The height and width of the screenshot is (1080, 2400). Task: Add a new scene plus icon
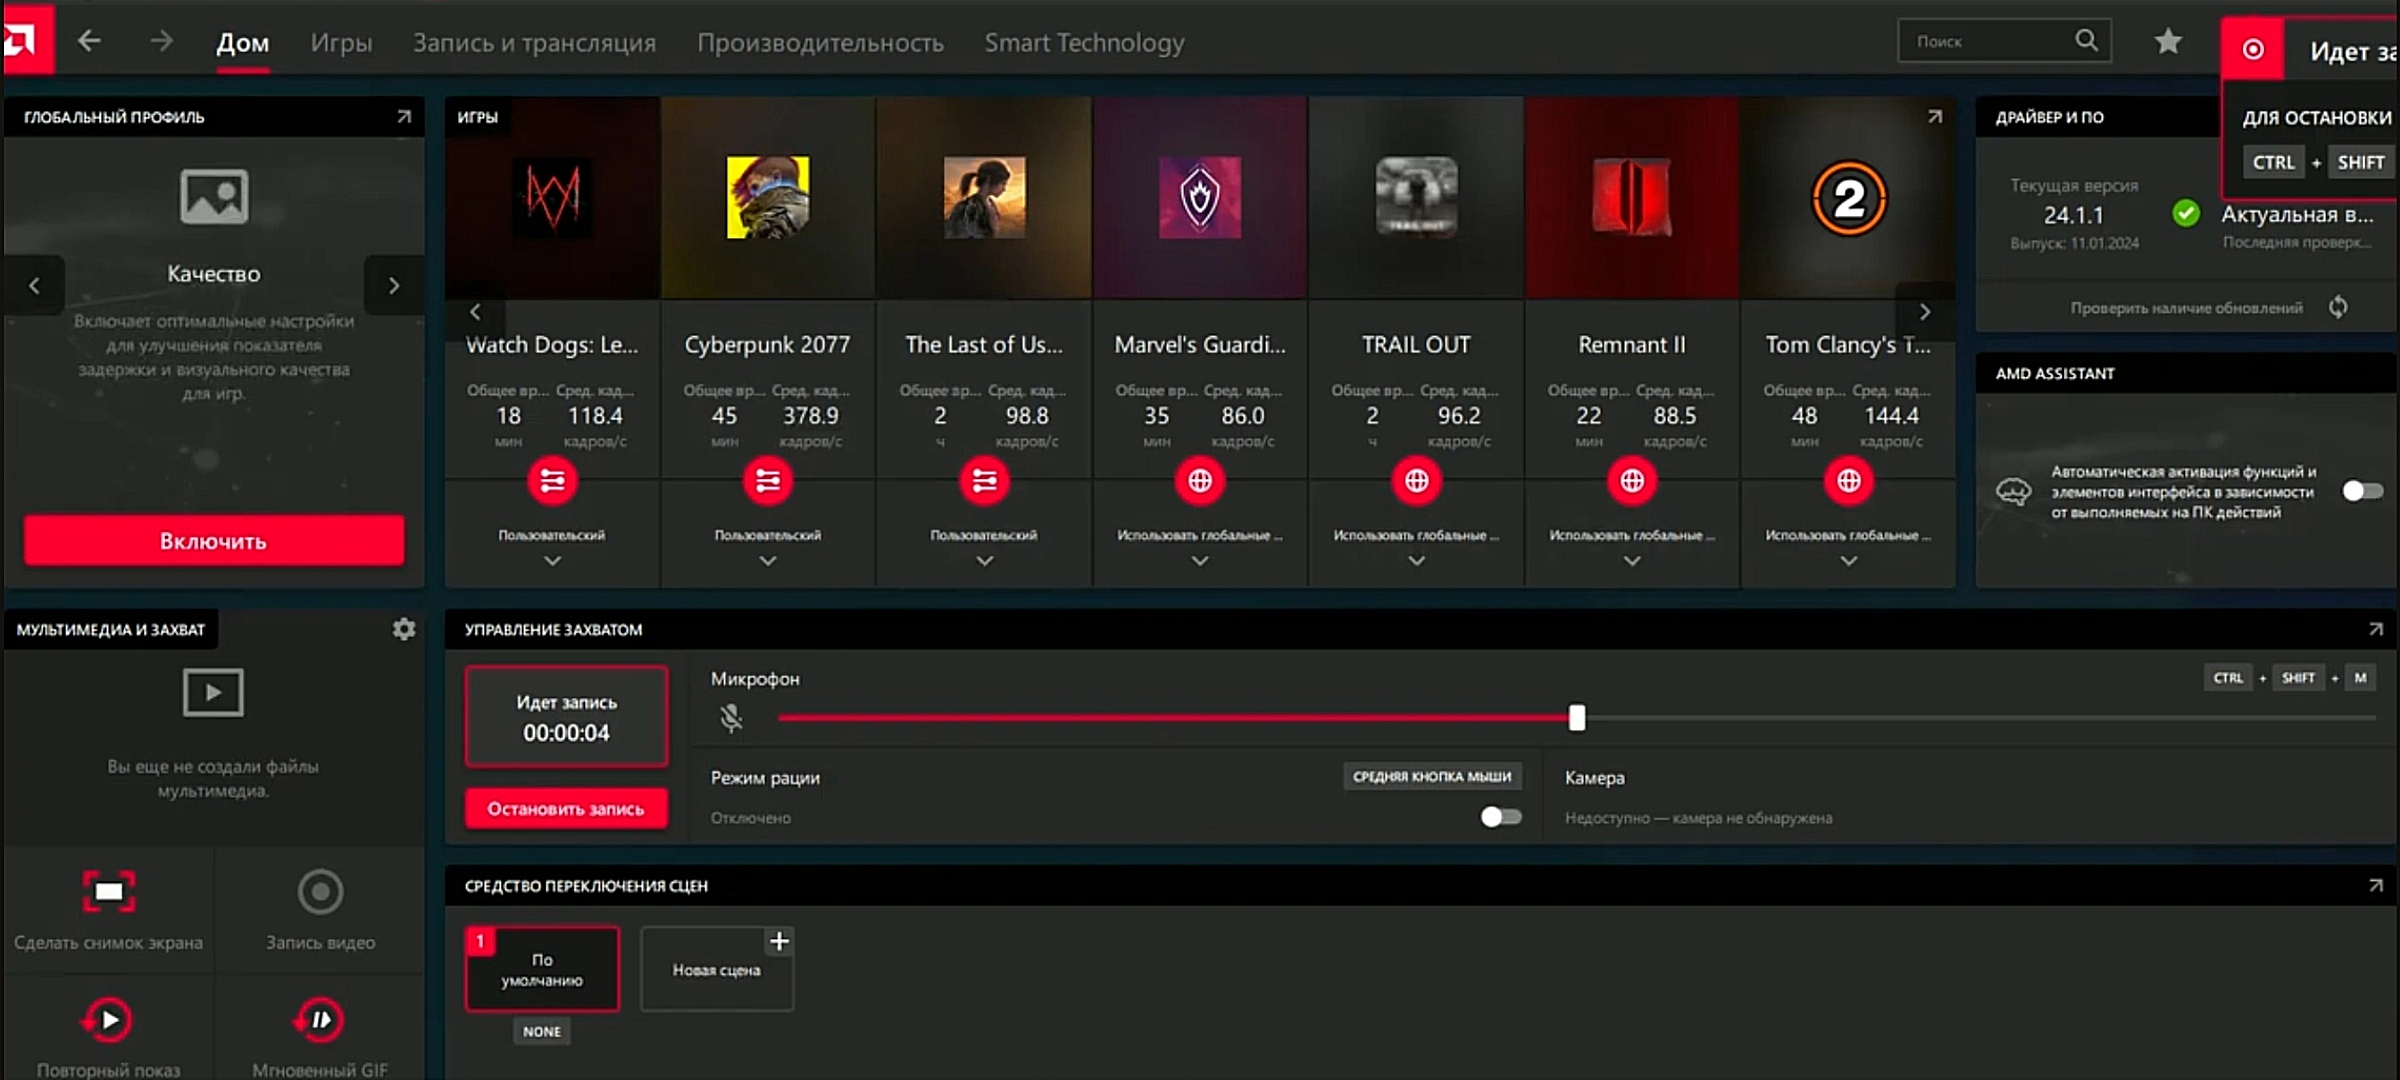point(779,941)
